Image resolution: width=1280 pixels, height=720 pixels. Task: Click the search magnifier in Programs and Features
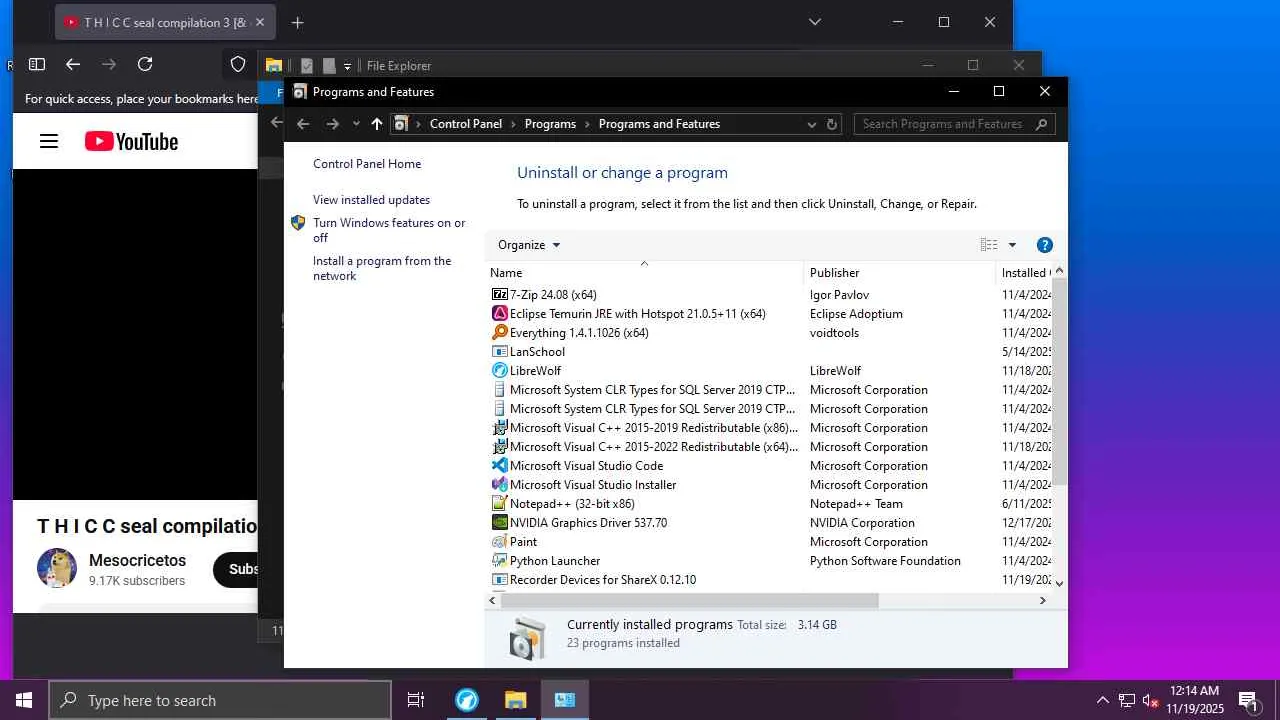[1041, 124]
